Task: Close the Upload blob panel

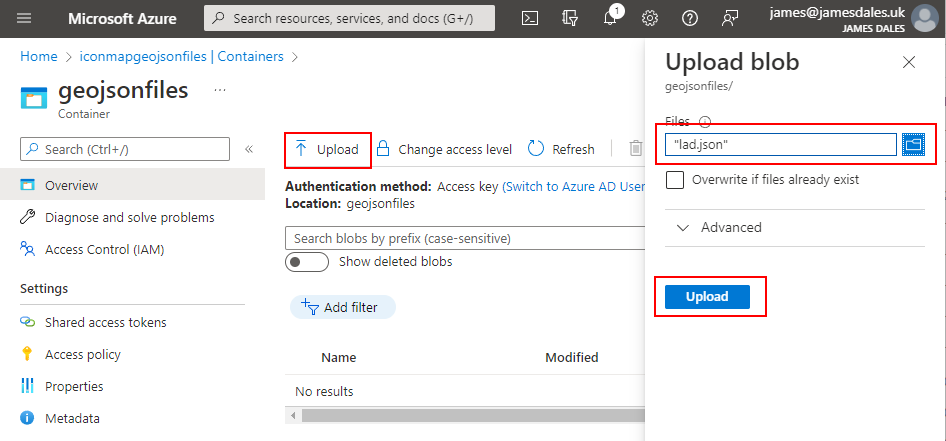Action: tap(909, 62)
